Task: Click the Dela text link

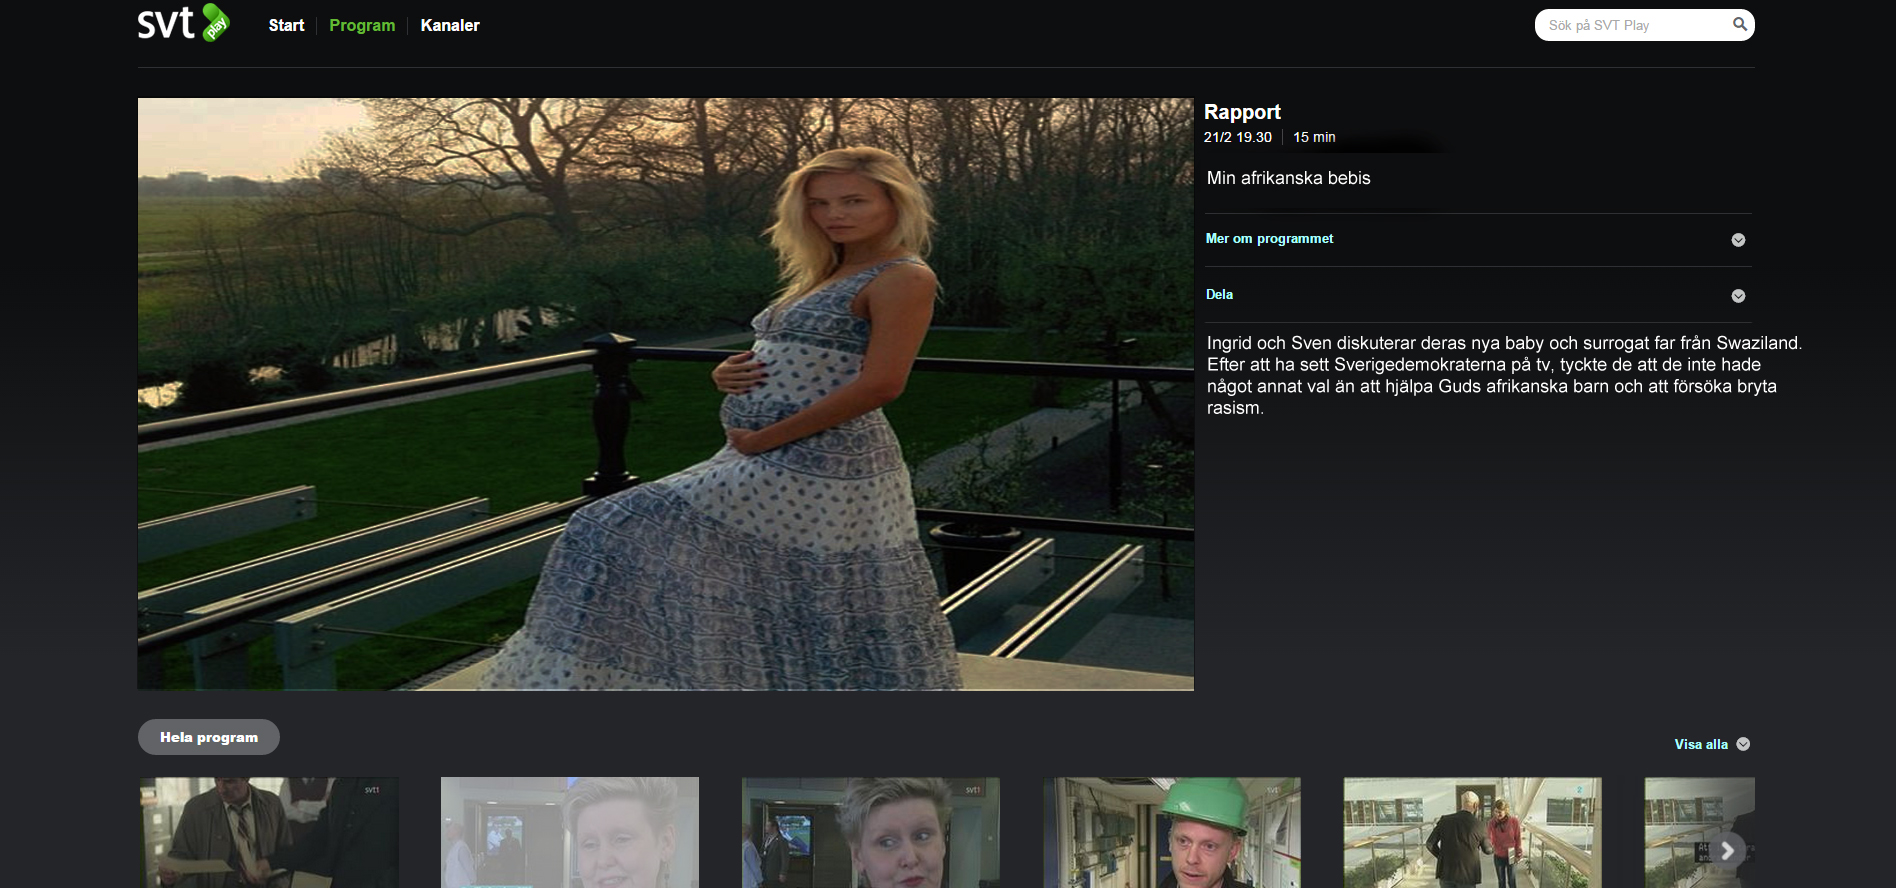Action: tap(1219, 295)
